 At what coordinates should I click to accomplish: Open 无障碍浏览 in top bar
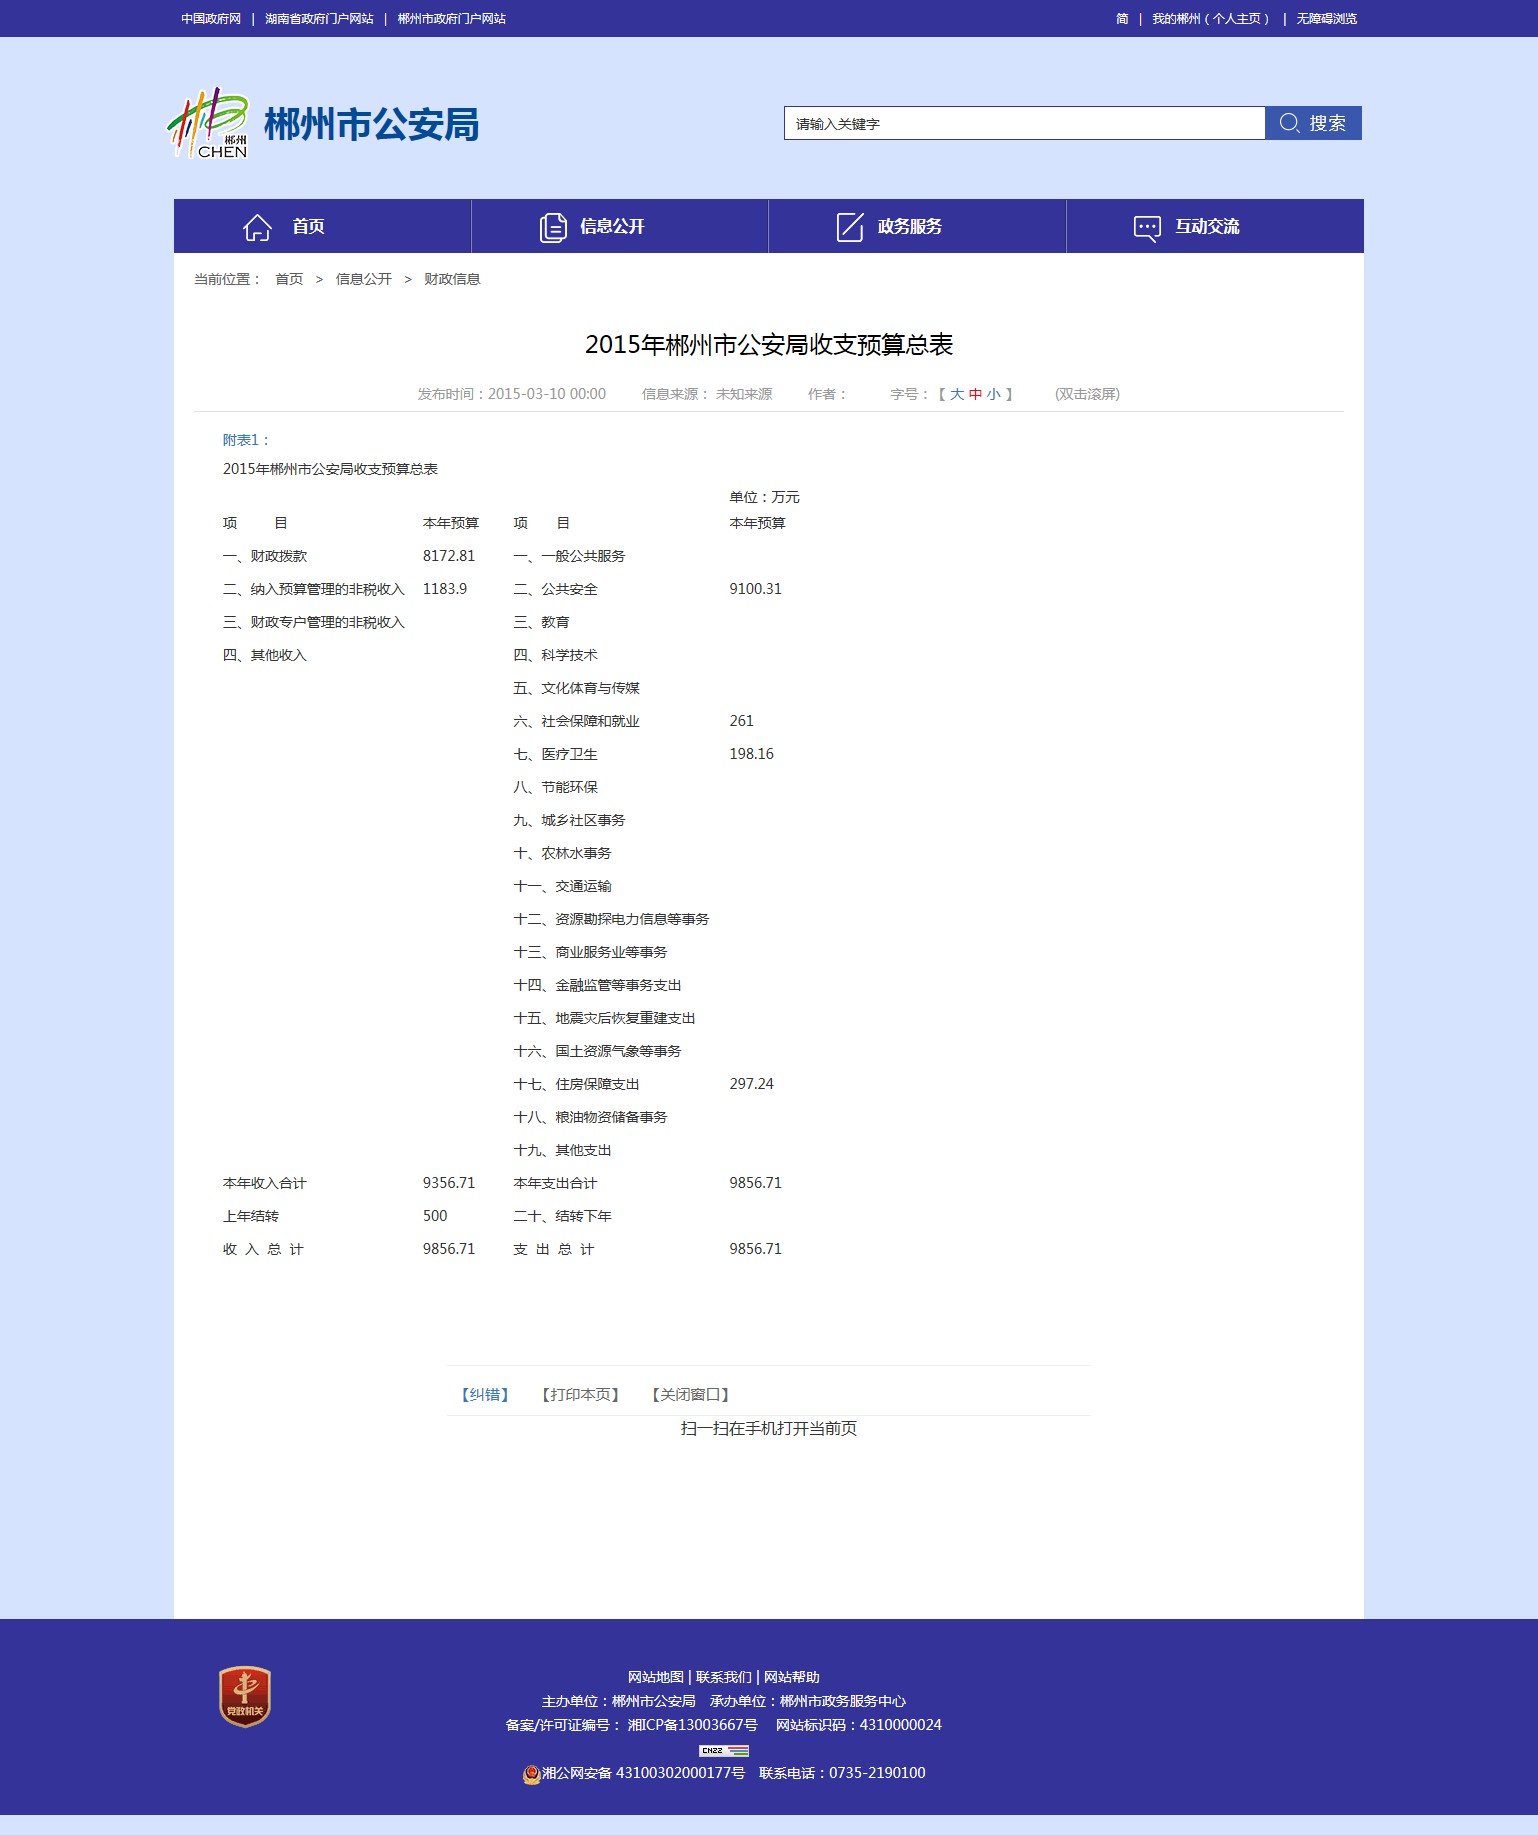[1326, 19]
